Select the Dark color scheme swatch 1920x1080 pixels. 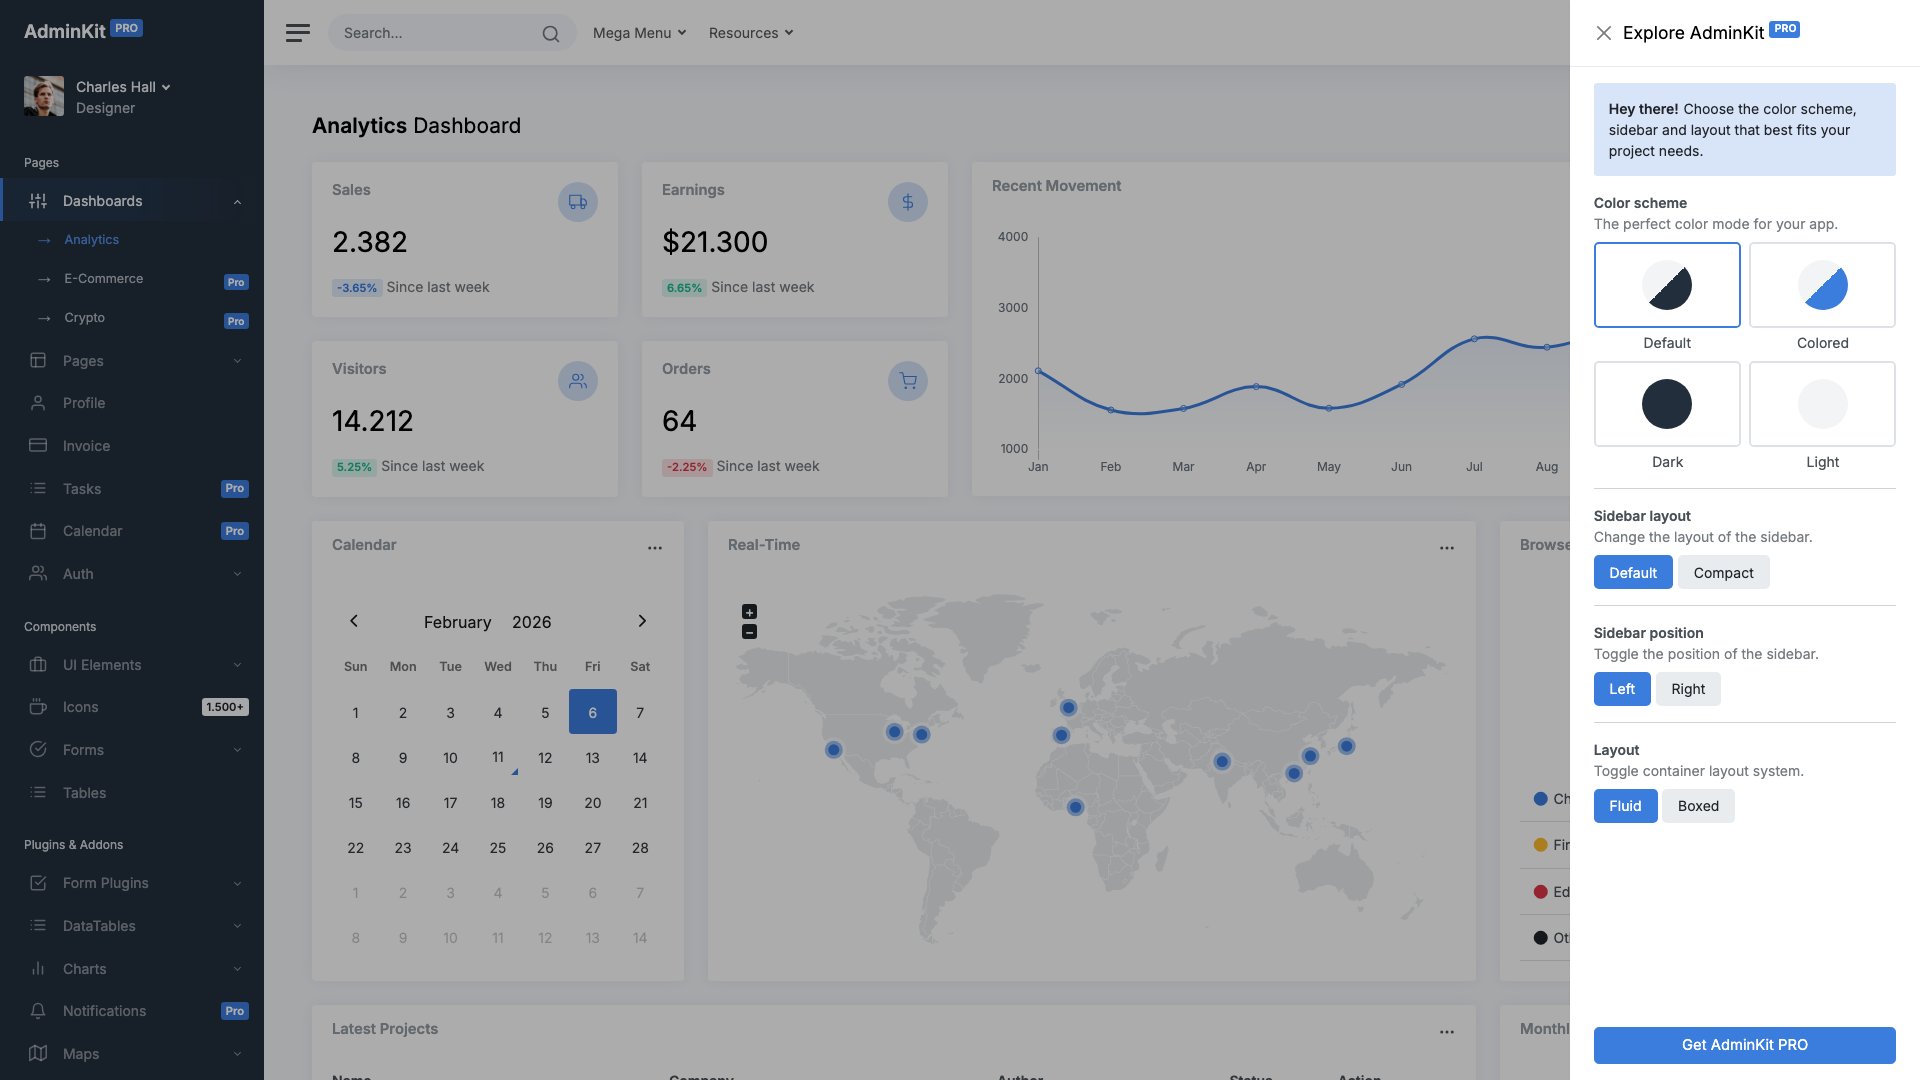tap(1667, 404)
